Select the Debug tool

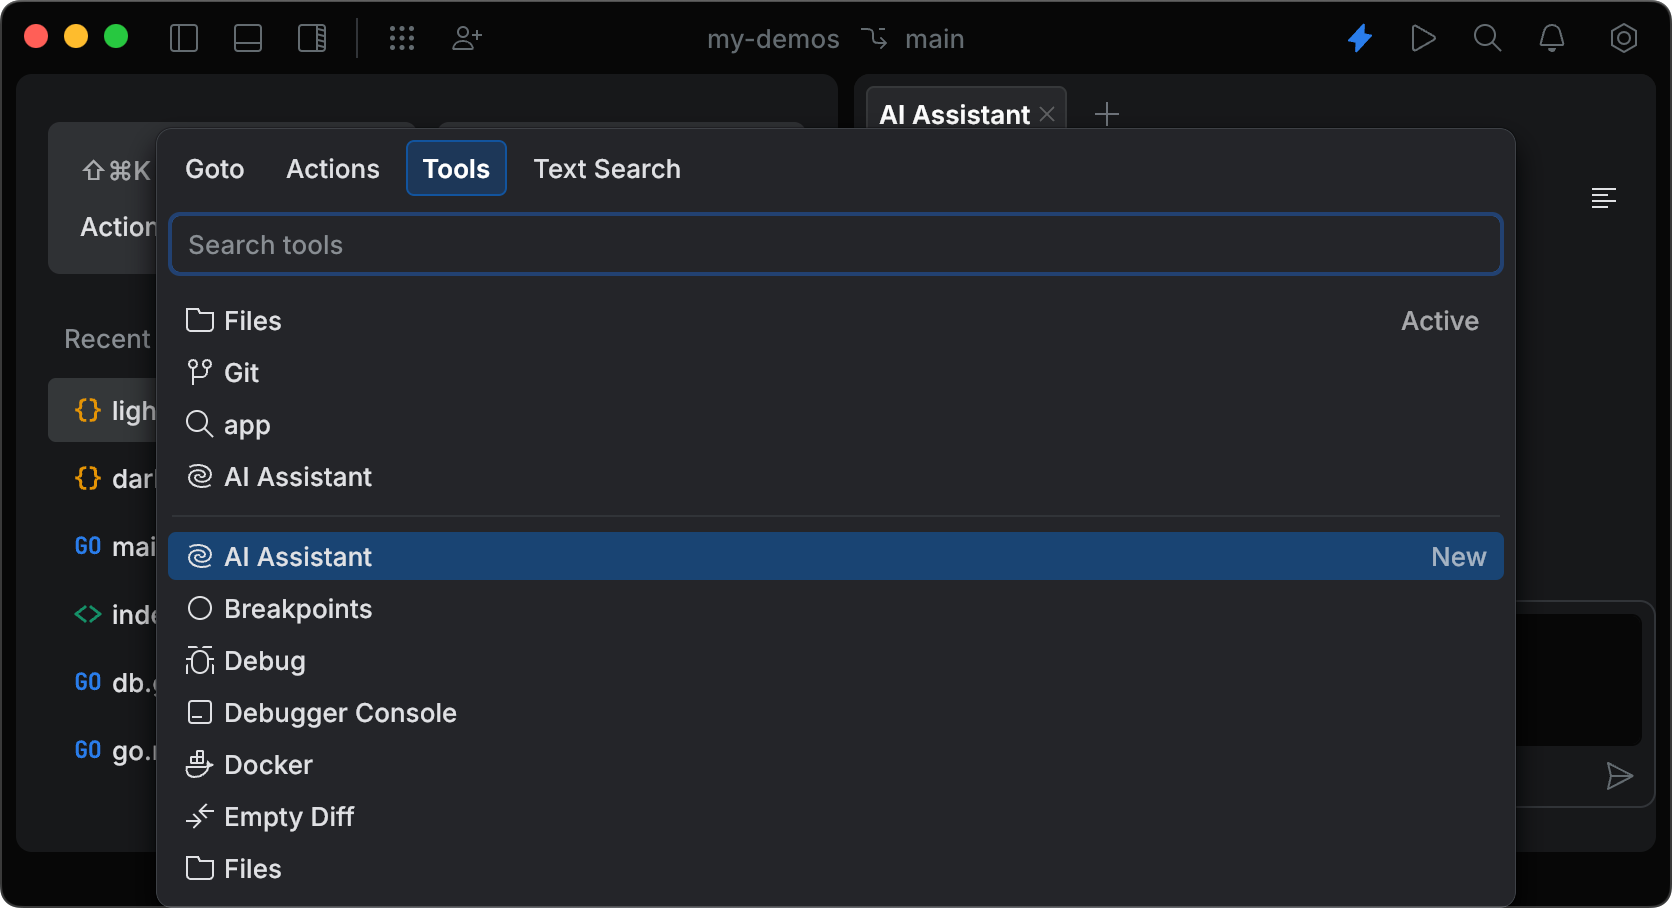(x=264, y=660)
